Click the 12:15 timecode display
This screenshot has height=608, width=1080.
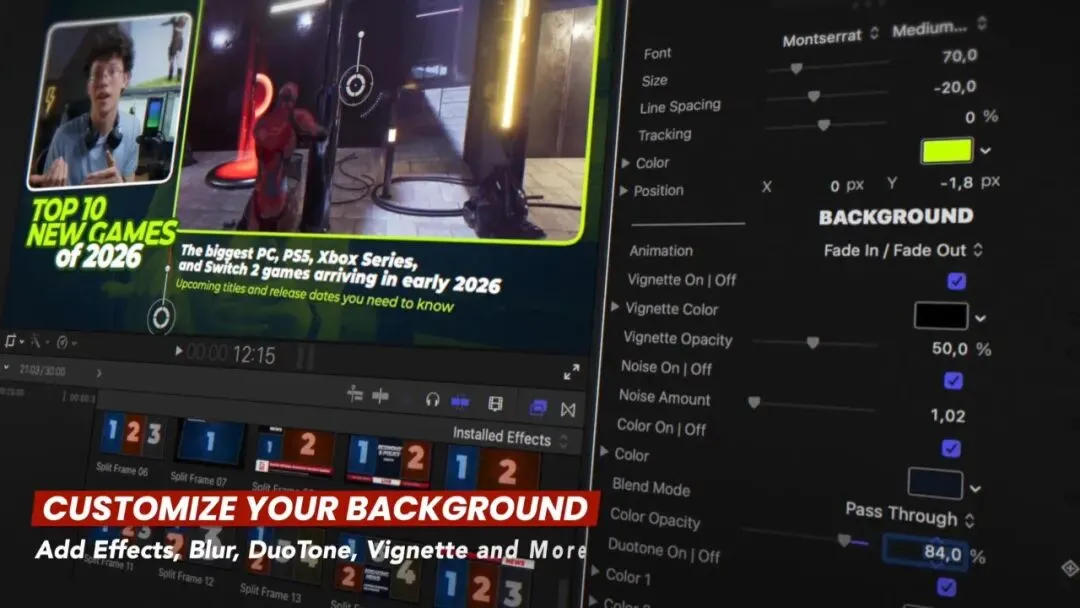[253, 355]
